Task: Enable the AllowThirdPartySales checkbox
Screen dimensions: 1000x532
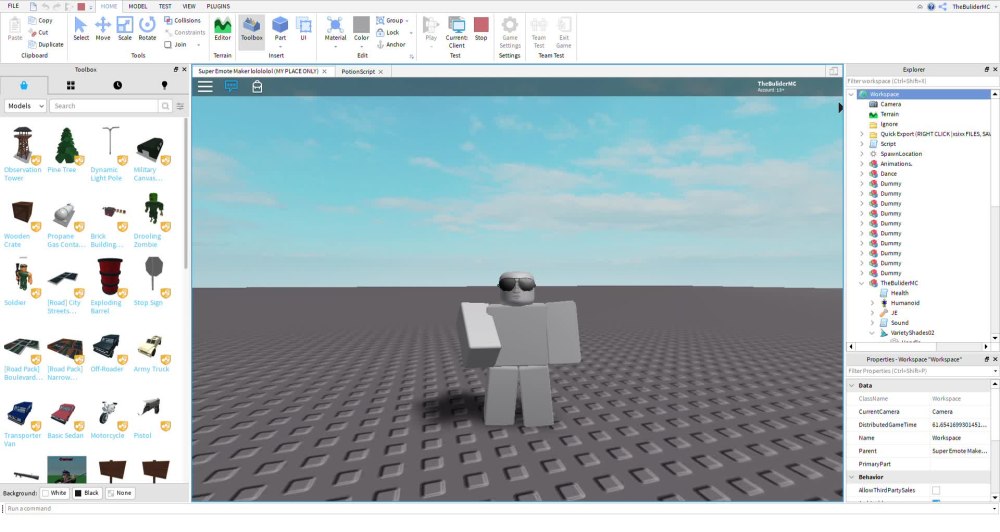Action: click(x=936, y=490)
